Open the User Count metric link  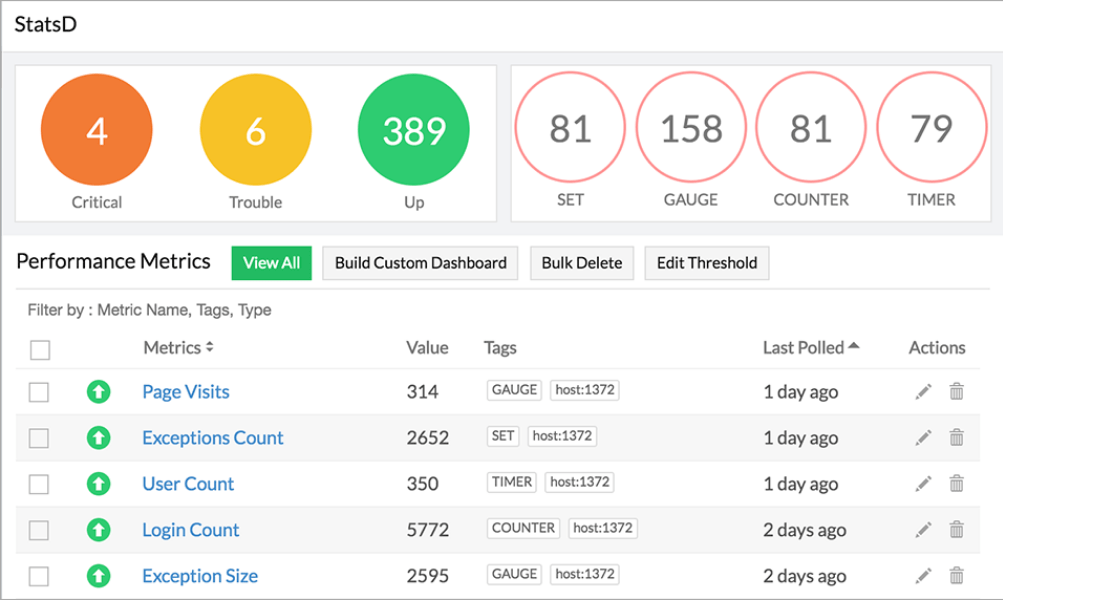click(188, 484)
